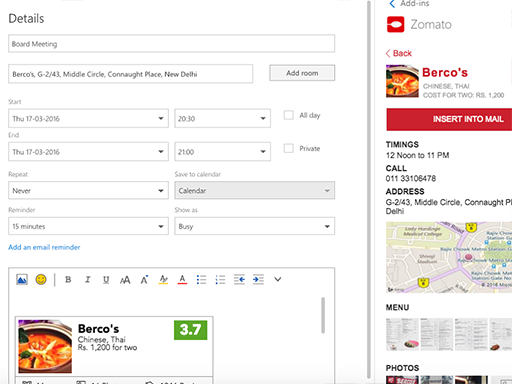Open the emoji picker smiley icon
This screenshot has width=512, height=384.
coord(41,279)
